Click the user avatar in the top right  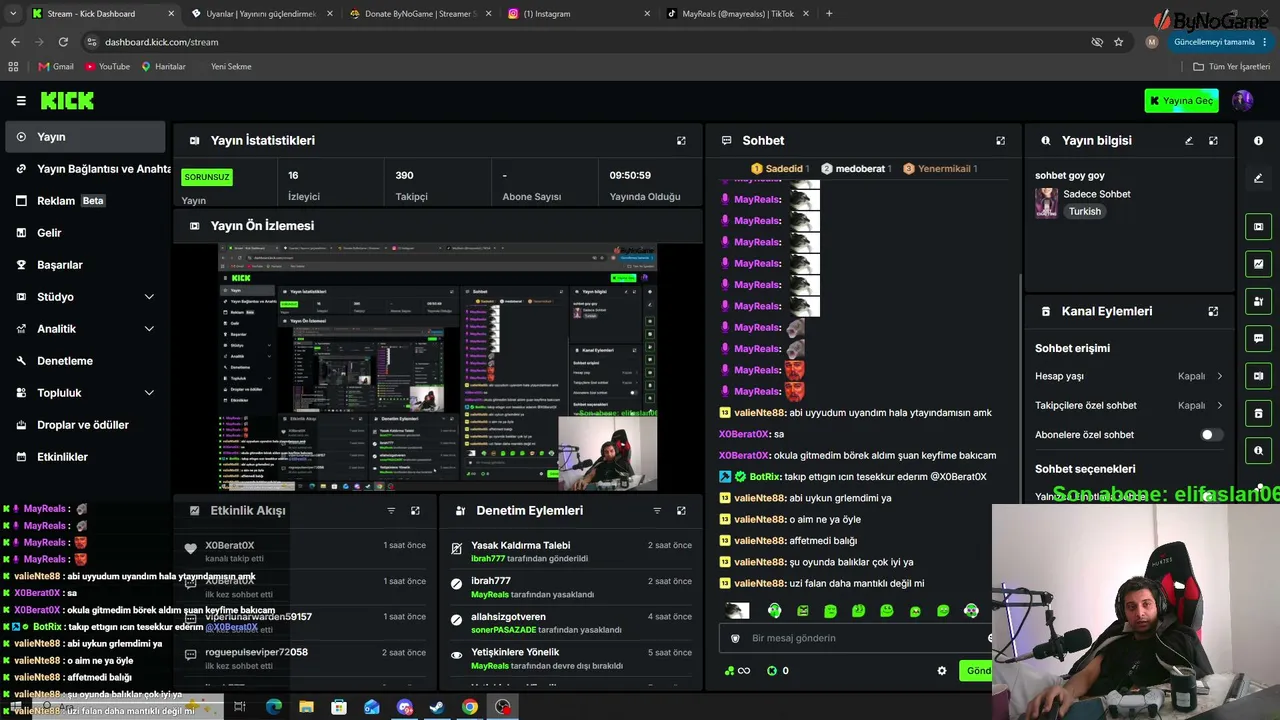click(x=1242, y=101)
